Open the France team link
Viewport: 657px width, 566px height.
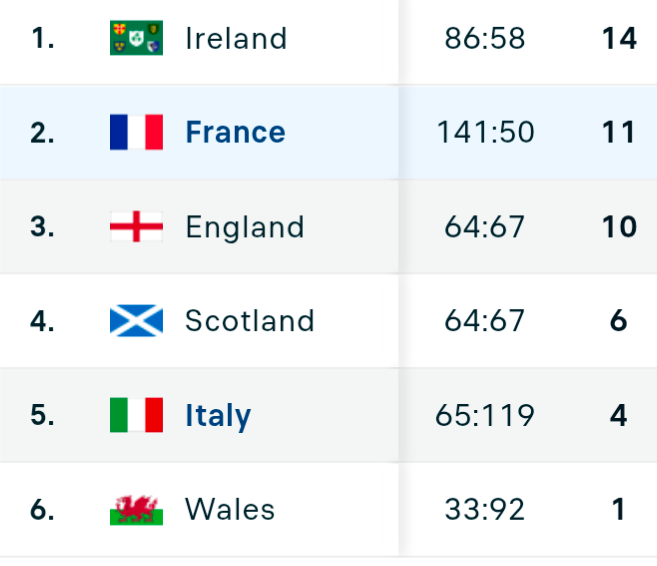(235, 132)
